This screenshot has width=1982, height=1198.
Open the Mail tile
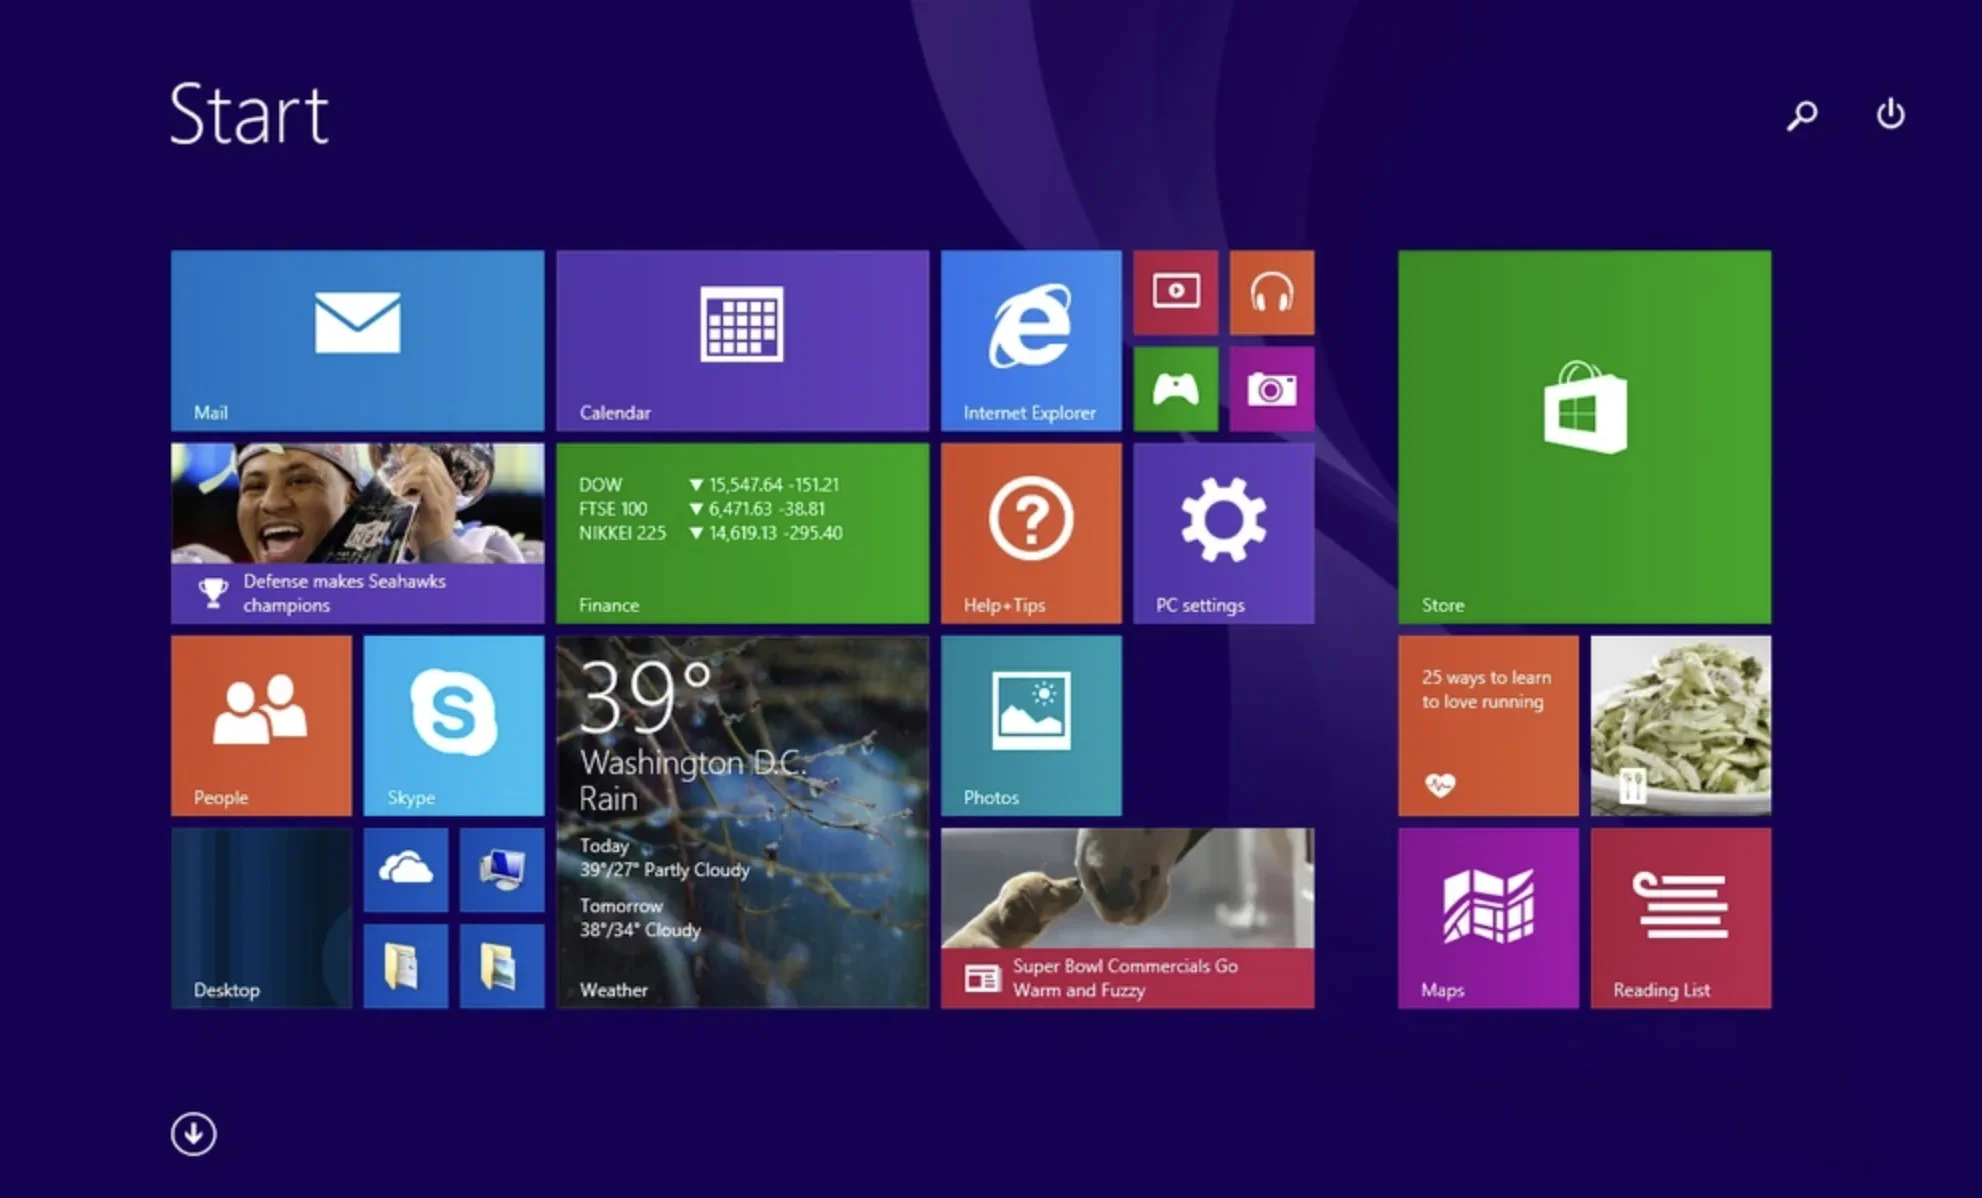(x=357, y=340)
